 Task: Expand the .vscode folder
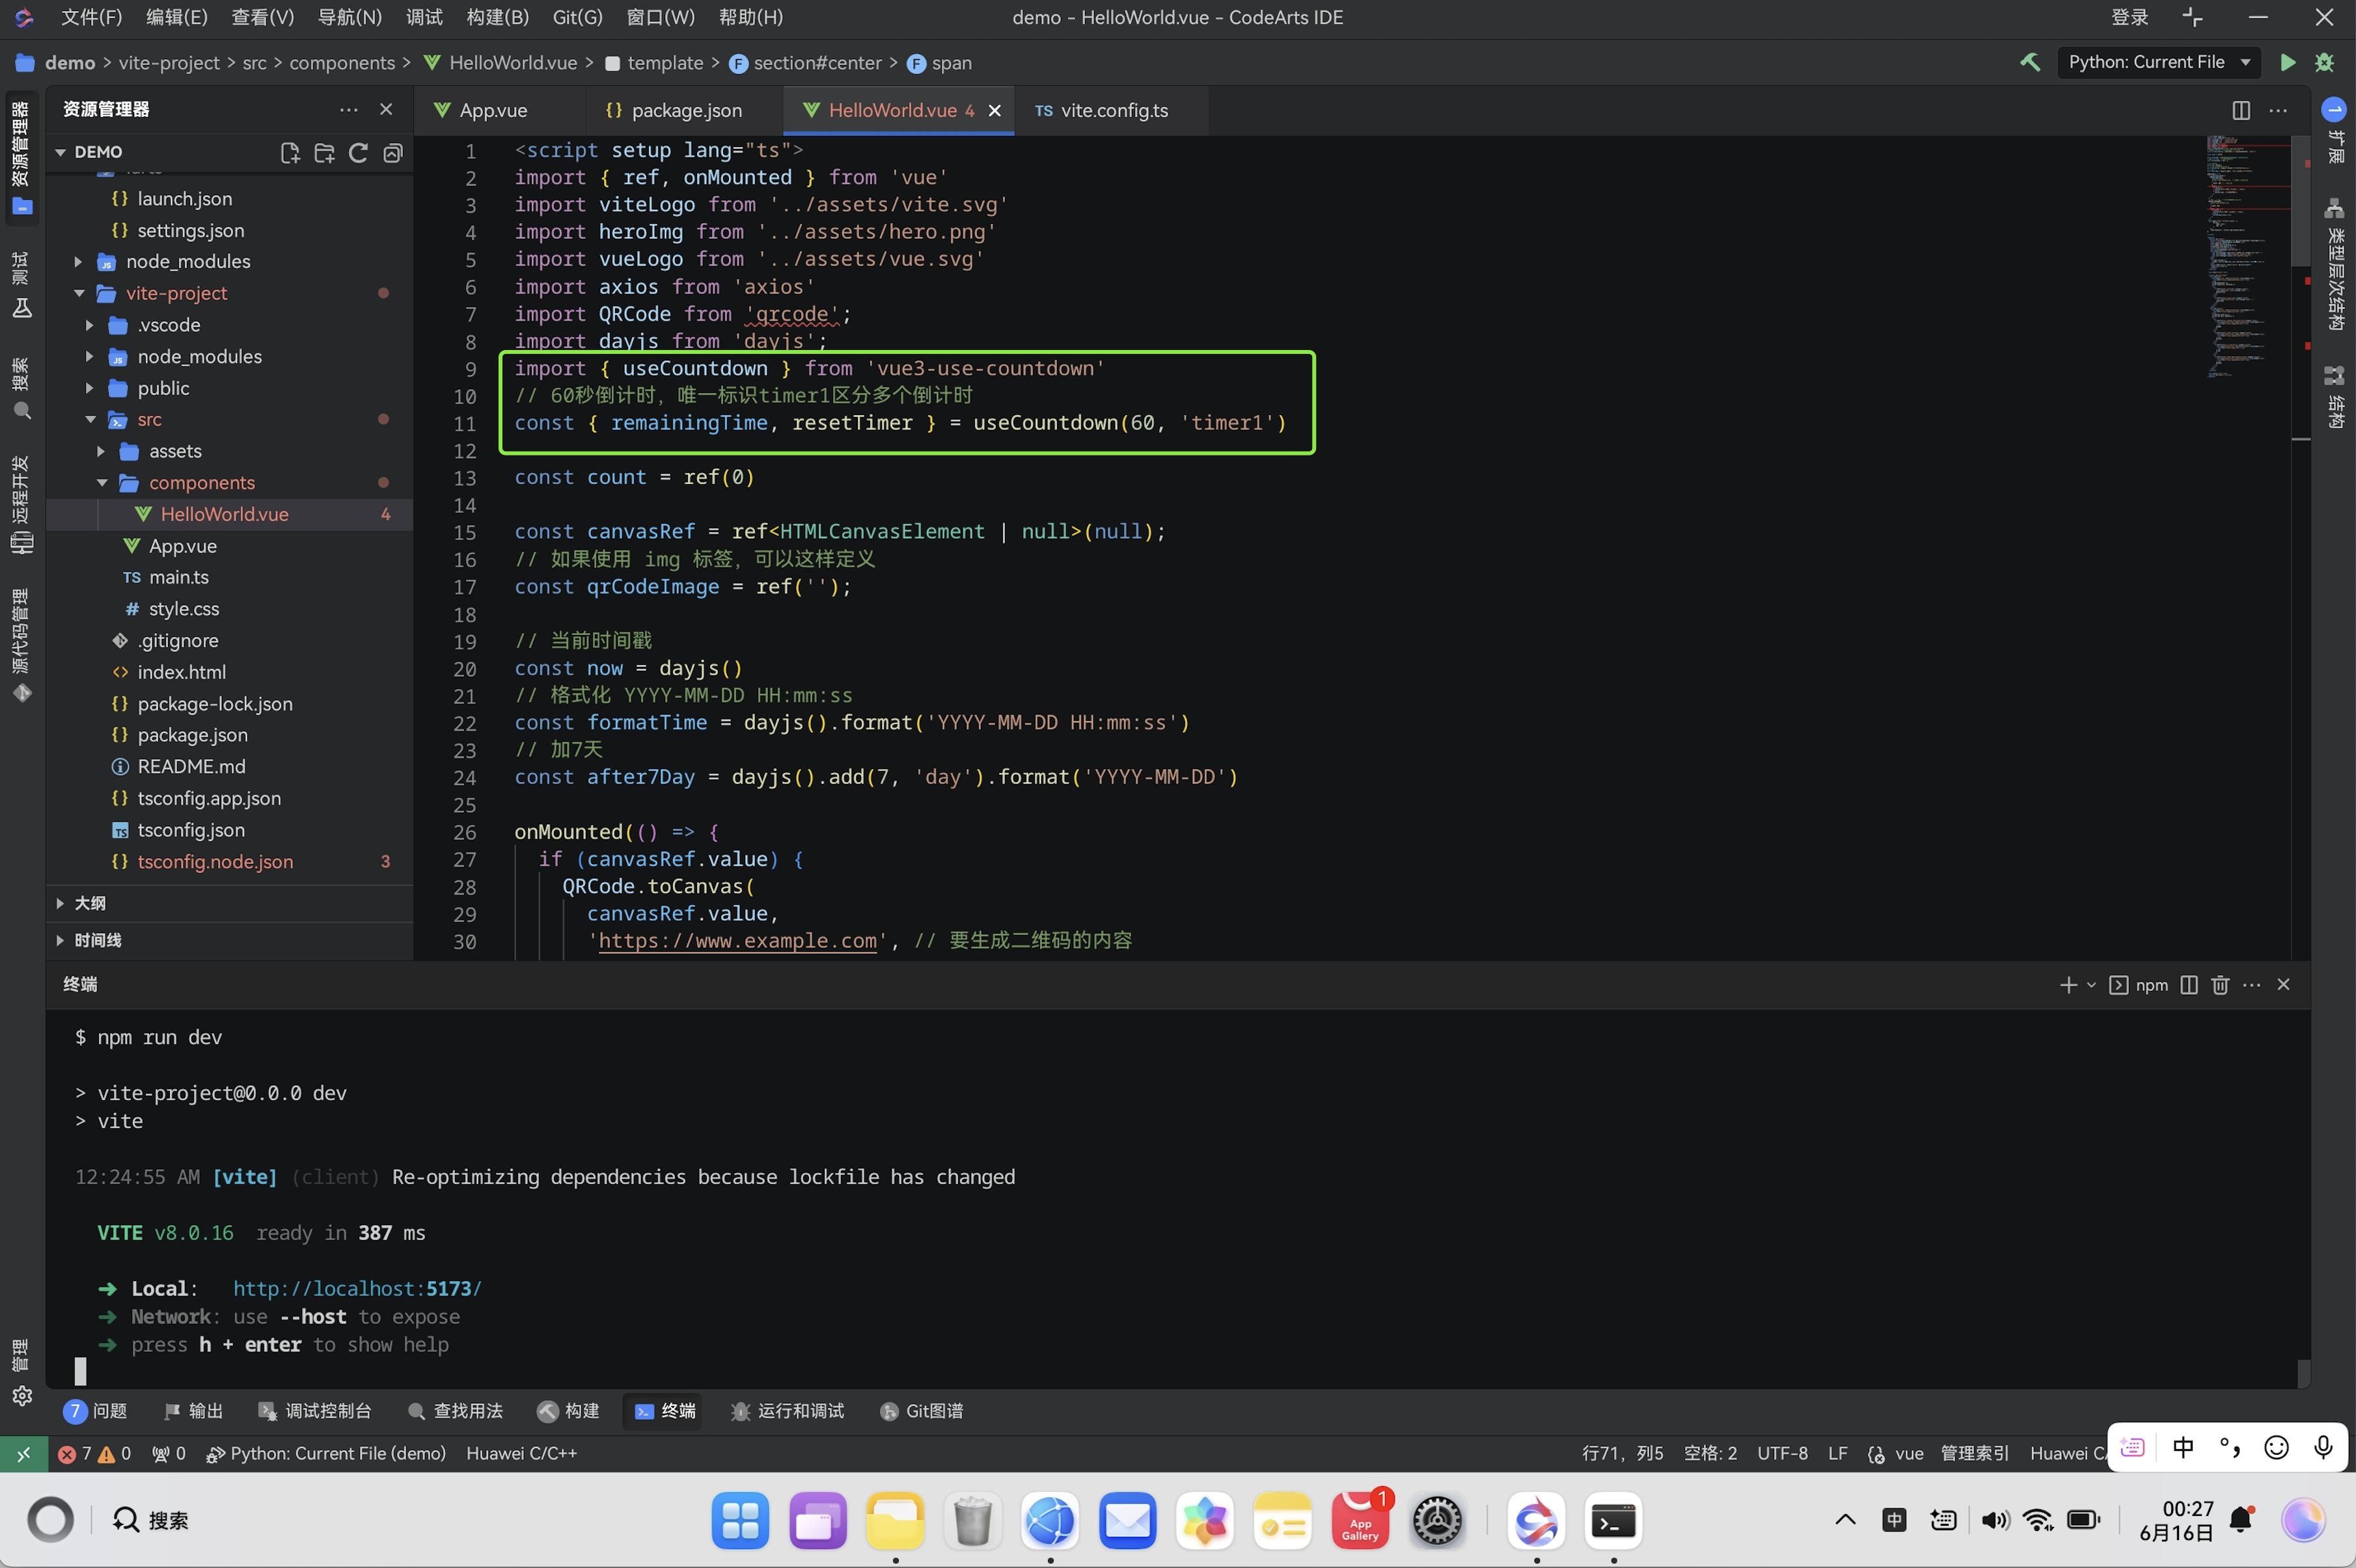(x=90, y=325)
